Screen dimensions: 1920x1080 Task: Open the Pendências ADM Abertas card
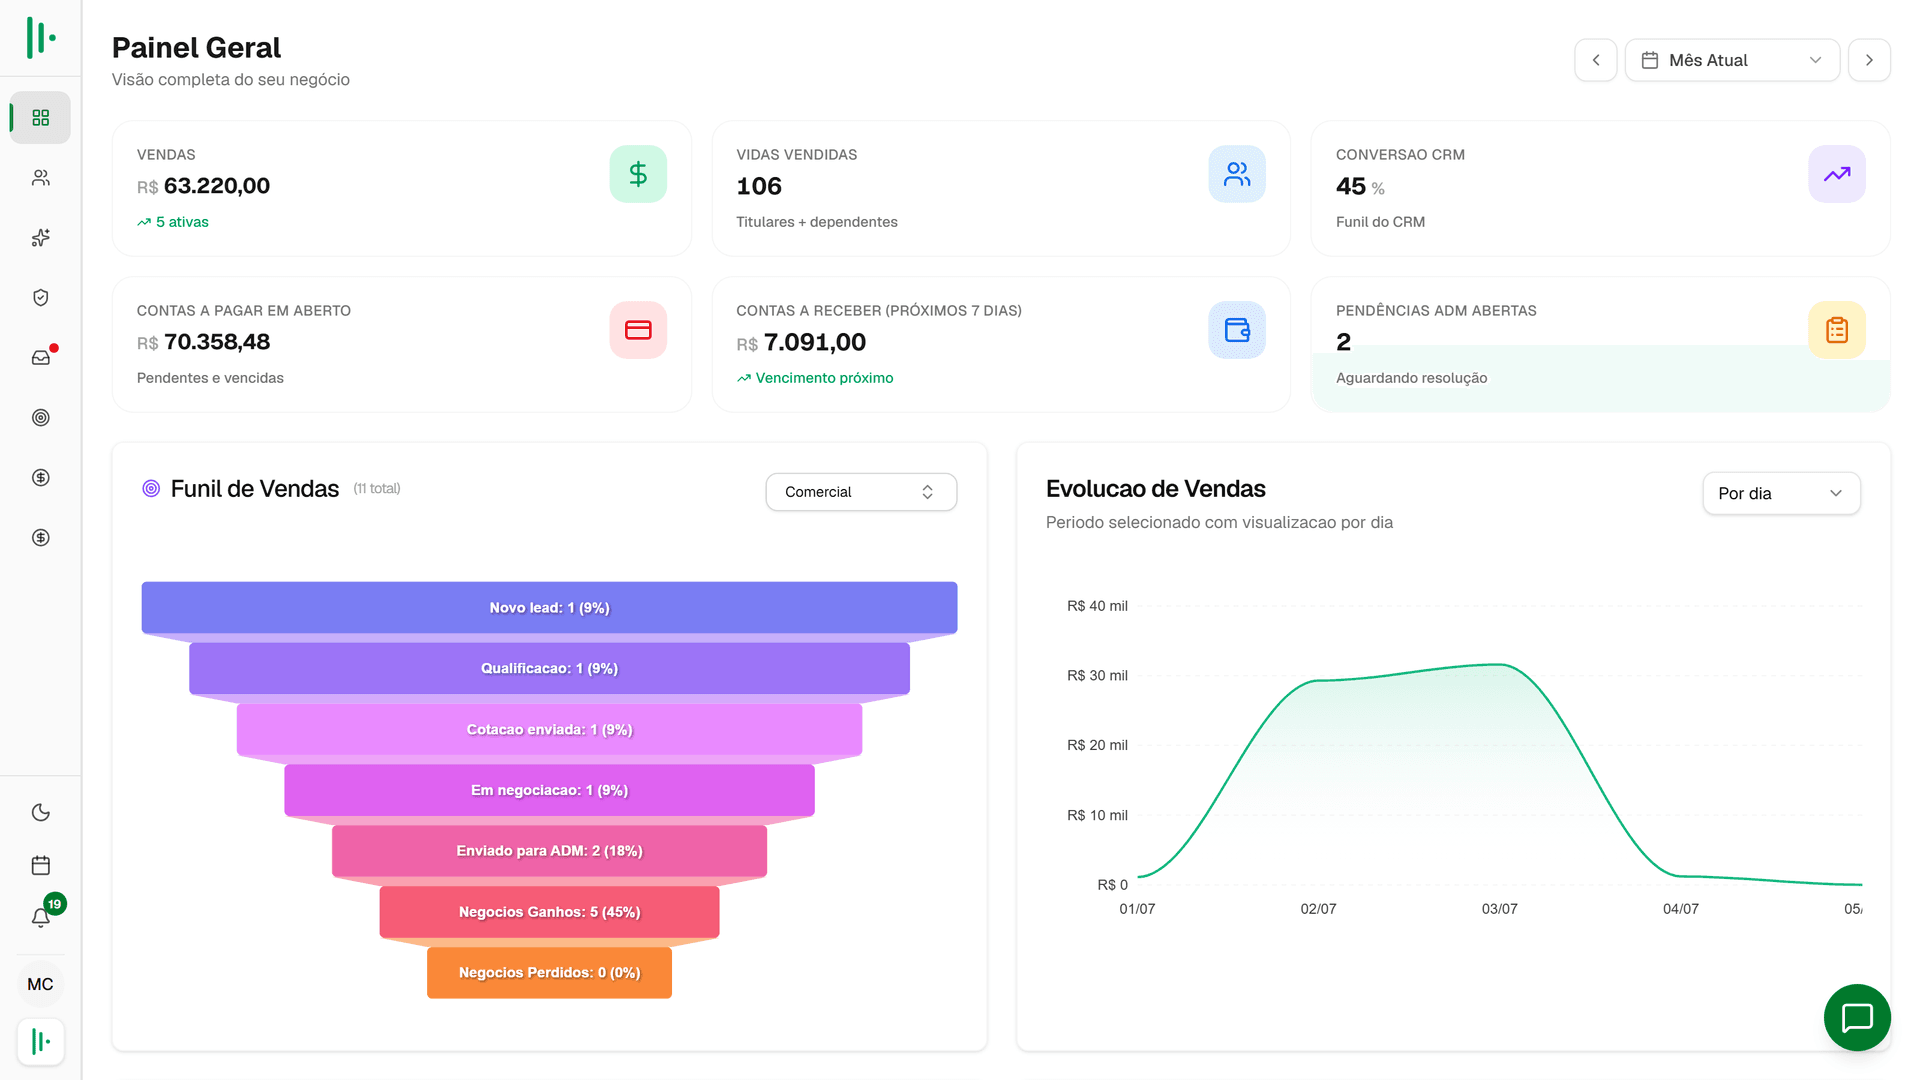coord(1600,344)
